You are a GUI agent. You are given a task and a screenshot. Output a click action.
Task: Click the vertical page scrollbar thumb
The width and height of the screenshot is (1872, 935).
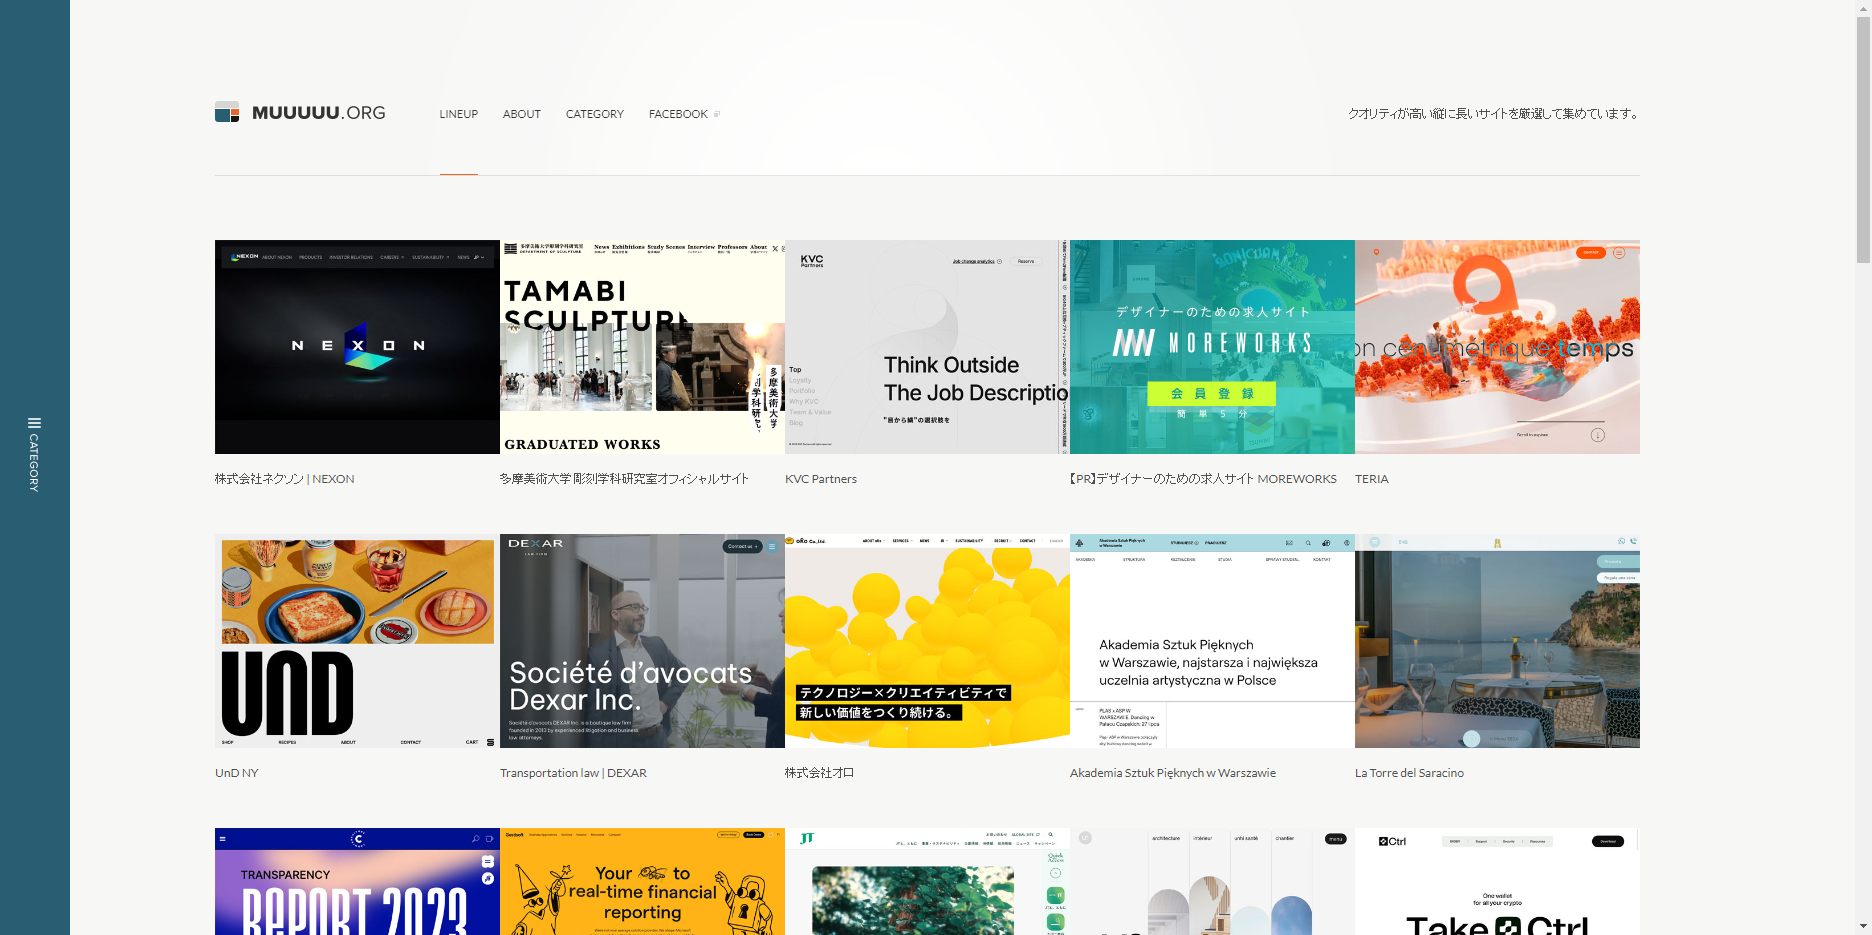tap(1863, 140)
